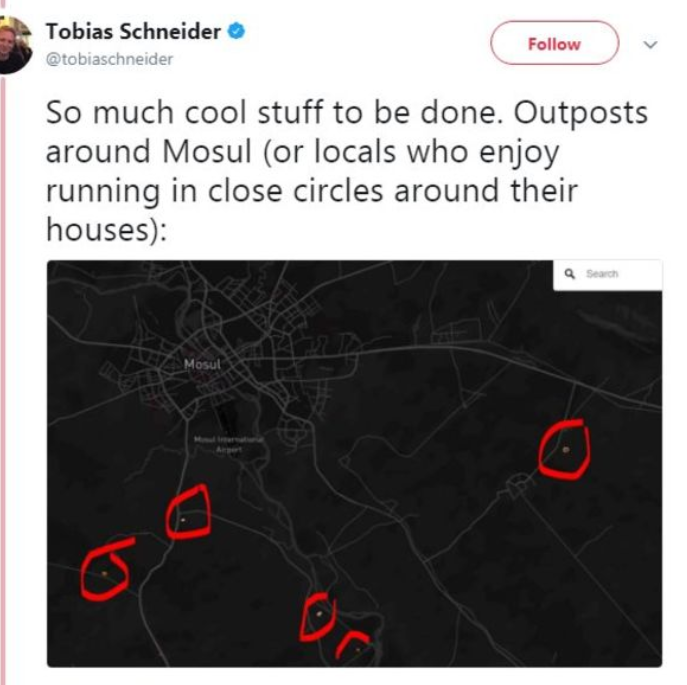
Task: Click the partly cut-off red circle at bottom
Action: (355, 647)
